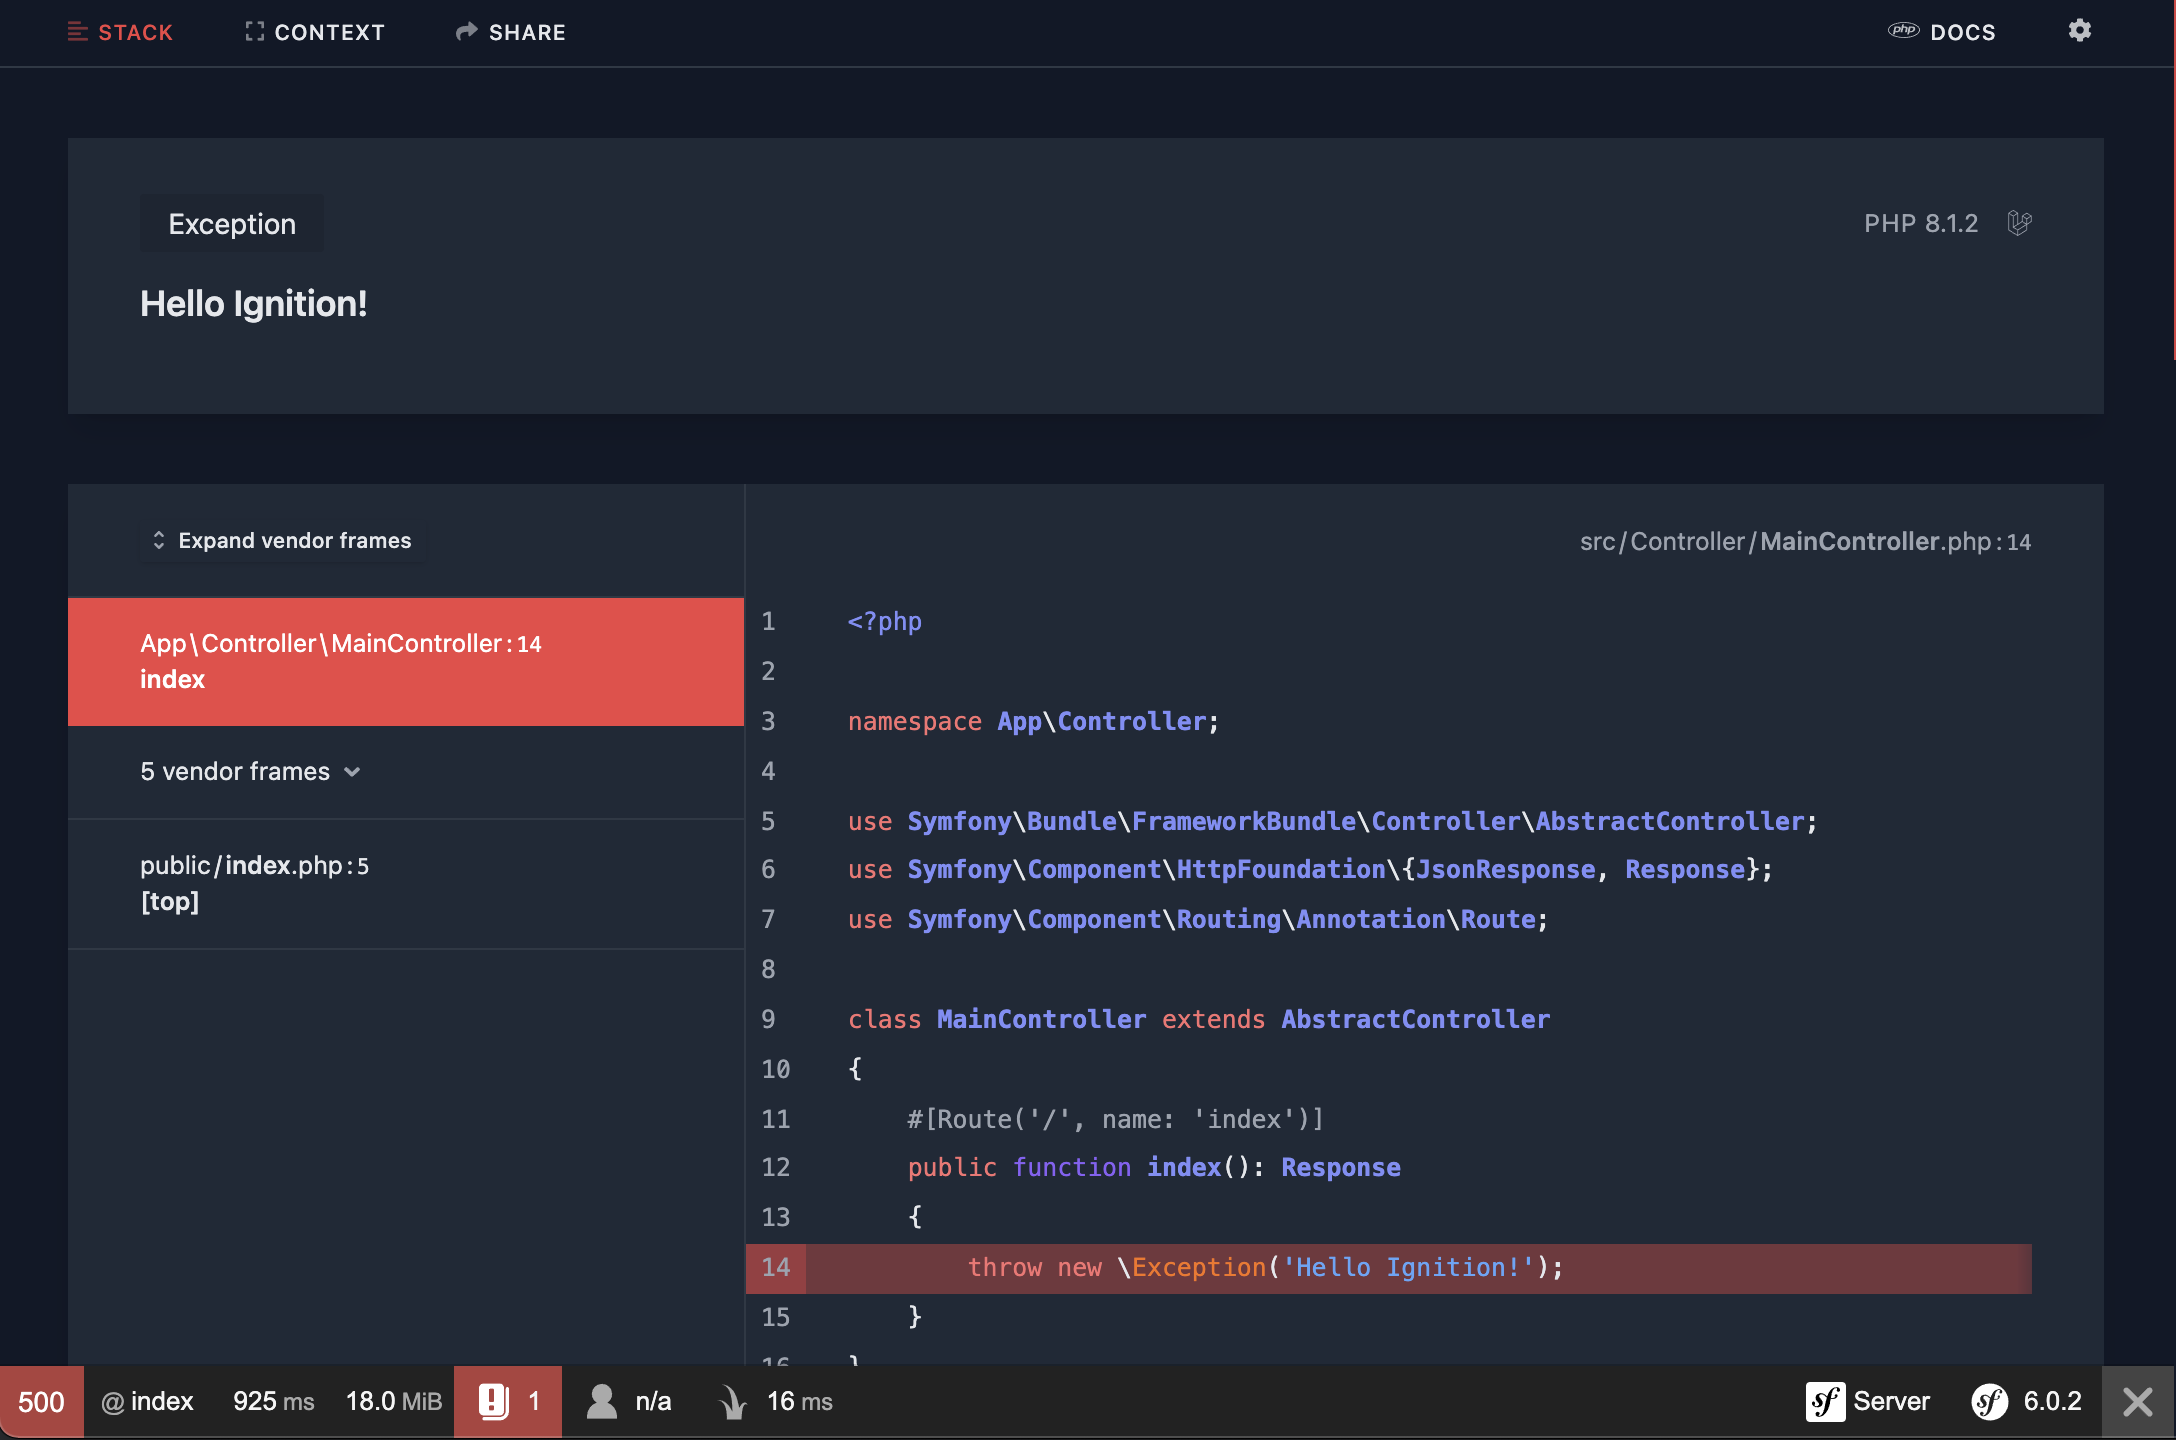The width and height of the screenshot is (2176, 1440).
Task: Open the Twig render time icon
Action: (x=733, y=1401)
